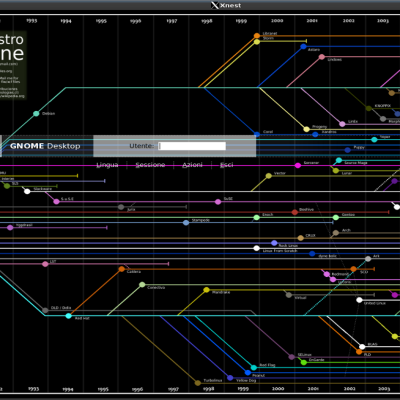Click the Red Hat label on the timeline

click(82, 319)
